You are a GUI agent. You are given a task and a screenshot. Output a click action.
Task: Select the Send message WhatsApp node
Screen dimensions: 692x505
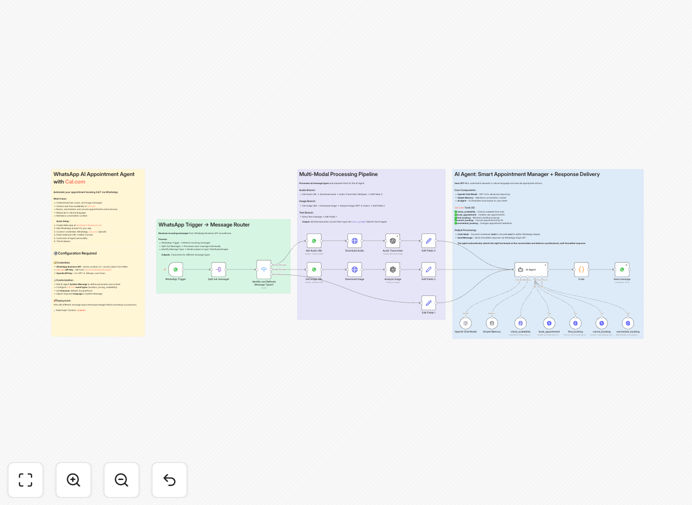point(622,269)
